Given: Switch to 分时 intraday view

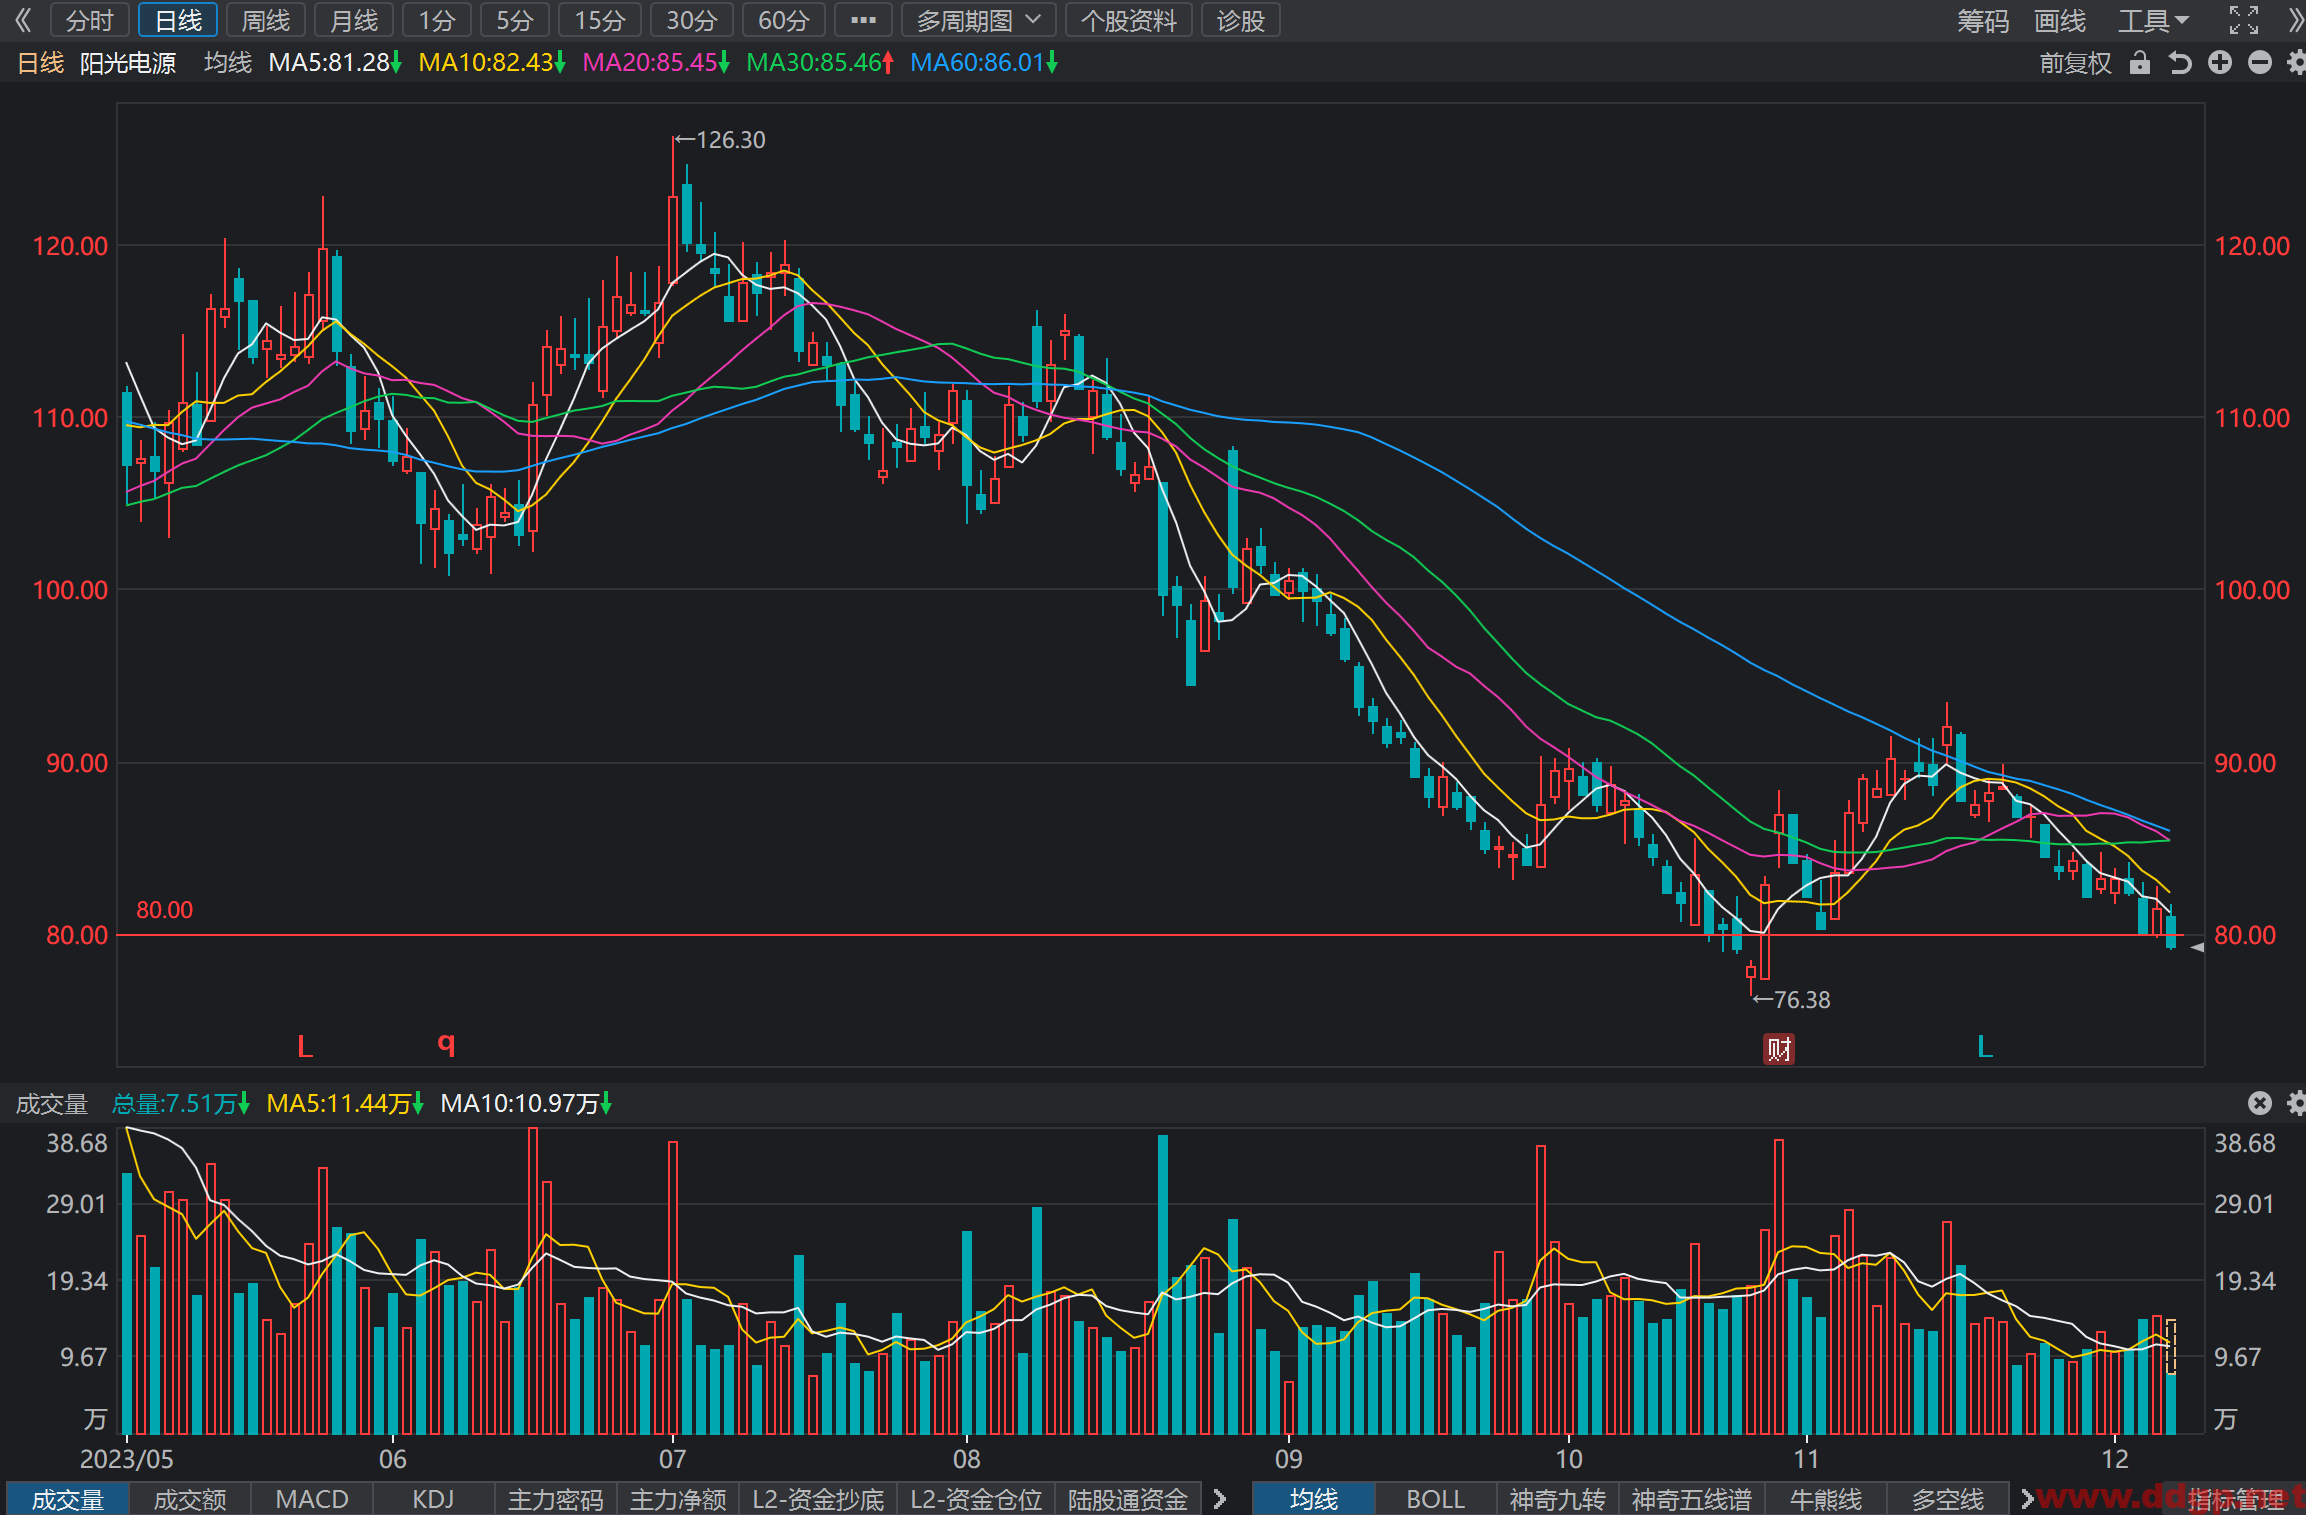Looking at the screenshot, I should tap(90, 20).
